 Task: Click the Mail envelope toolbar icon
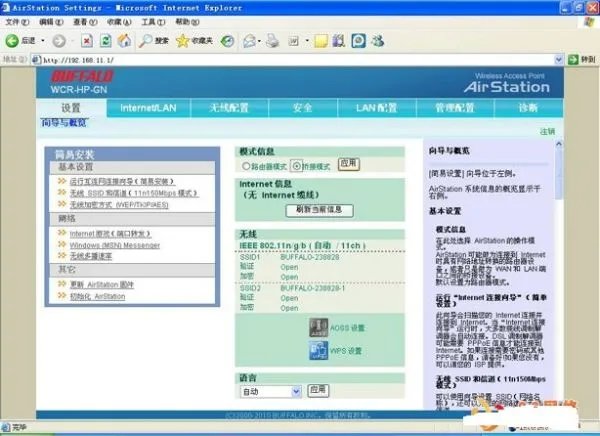pos(249,41)
